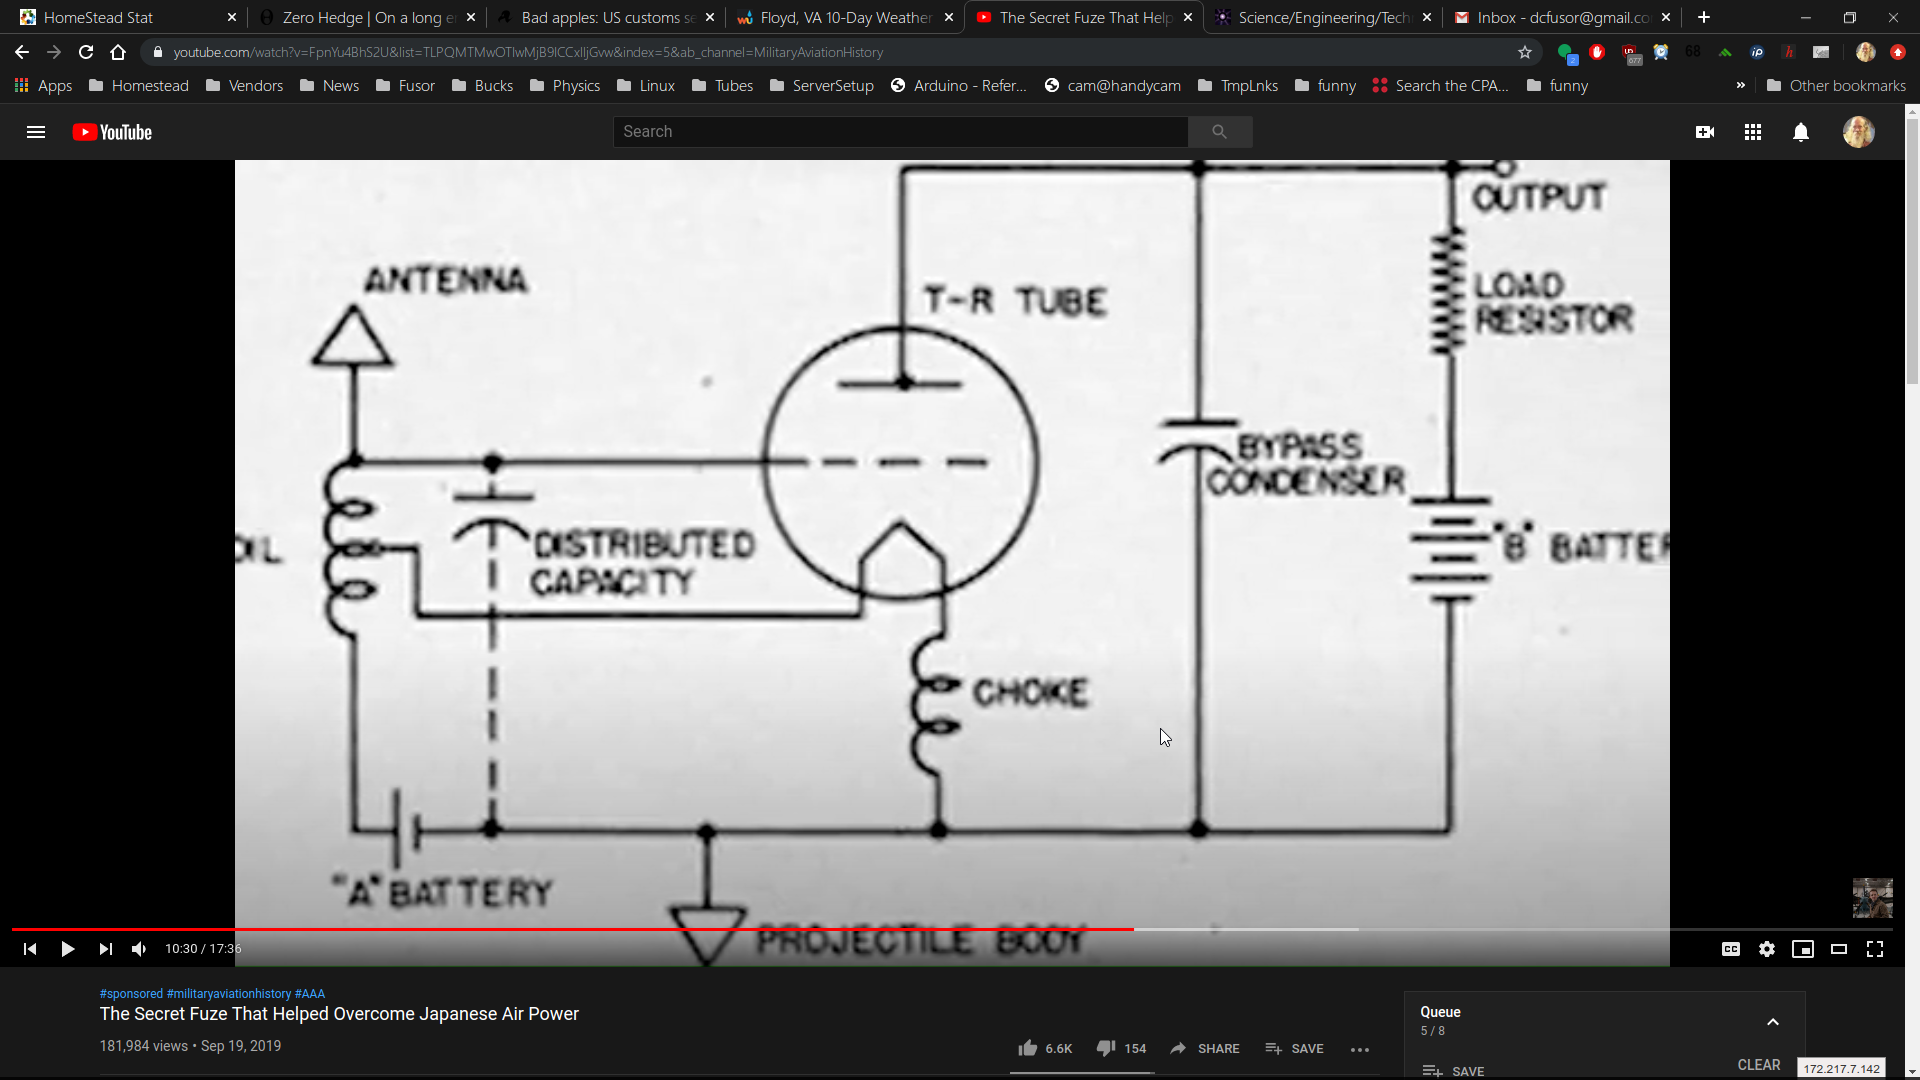The height and width of the screenshot is (1080, 1920).
Task: Switch to theater mode
Action: pos(1839,949)
